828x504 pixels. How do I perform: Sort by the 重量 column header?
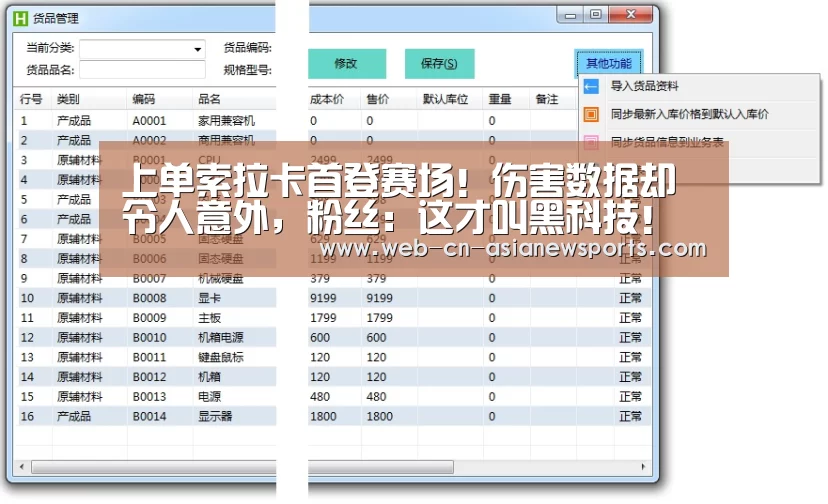(x=500, y=99)
